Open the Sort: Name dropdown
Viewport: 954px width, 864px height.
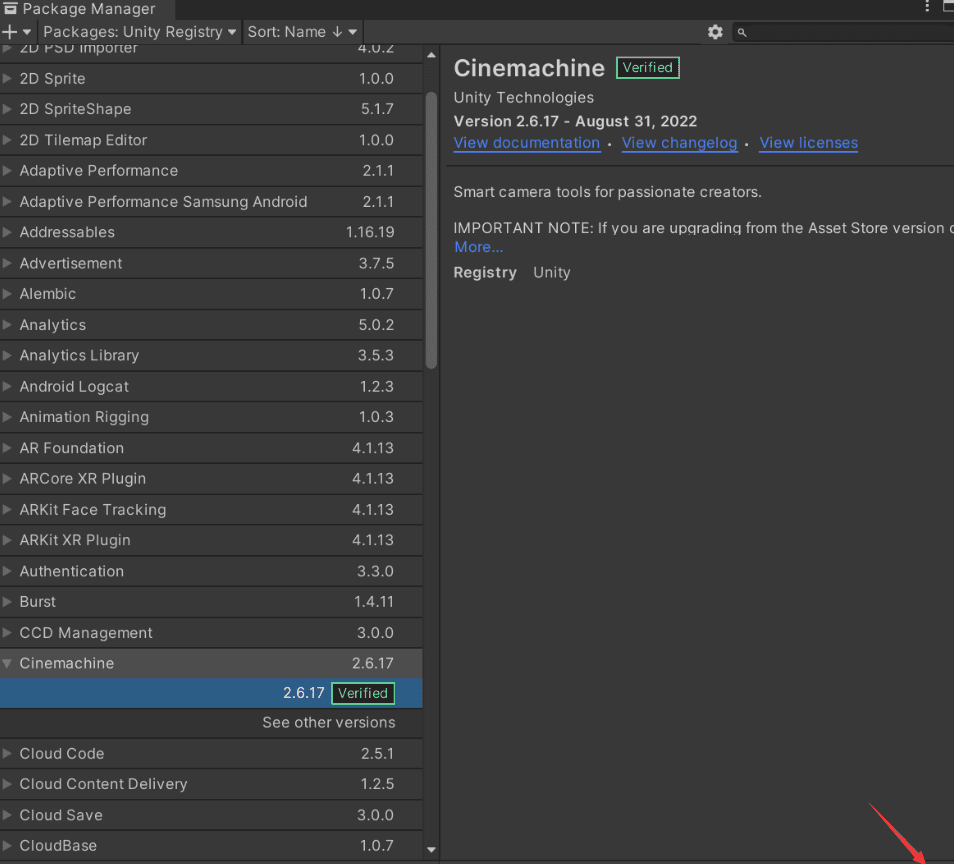(x=301, y=32)
